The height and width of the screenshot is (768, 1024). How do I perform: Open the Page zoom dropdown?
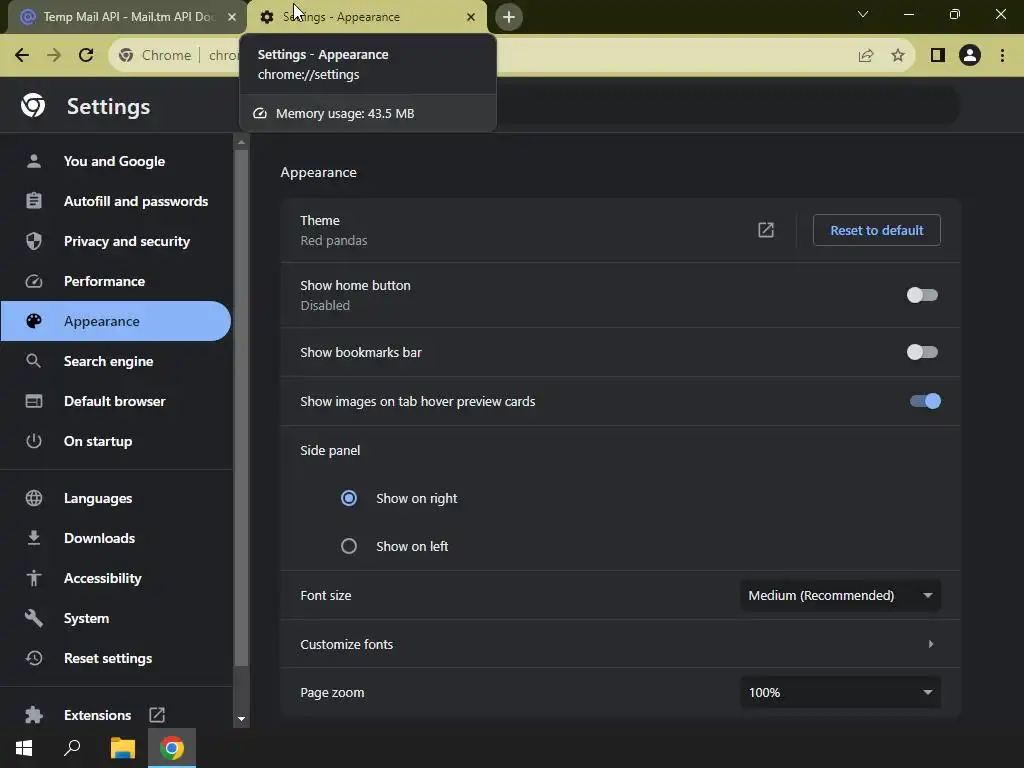840,692
